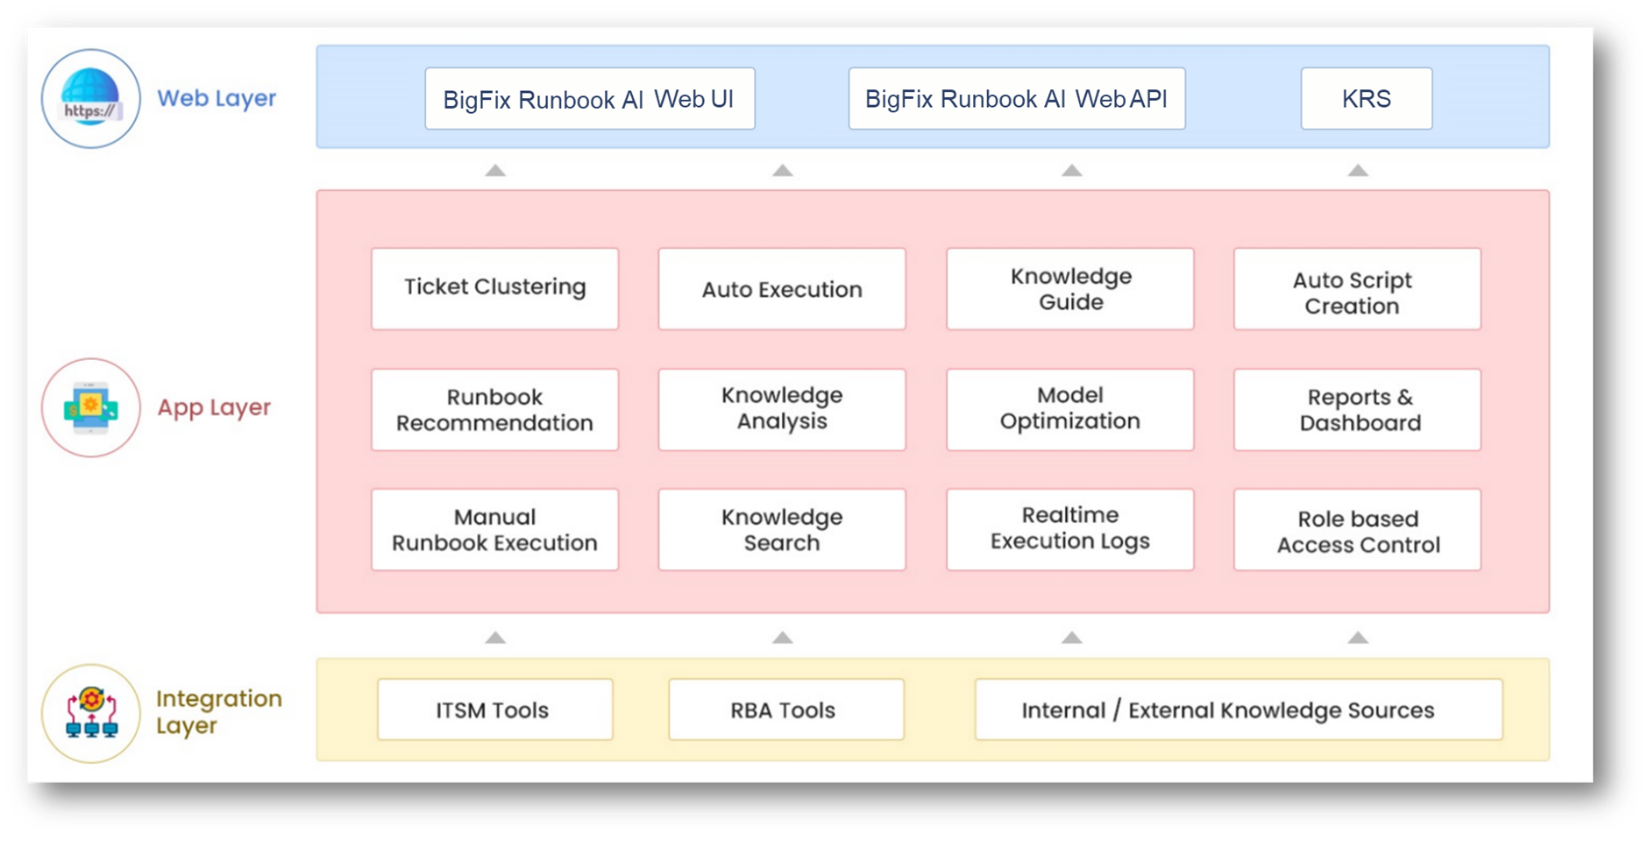Click the Integration Layer network icon
The image size is (1648, 841).
pyautogui.click(x=91, y=713)
